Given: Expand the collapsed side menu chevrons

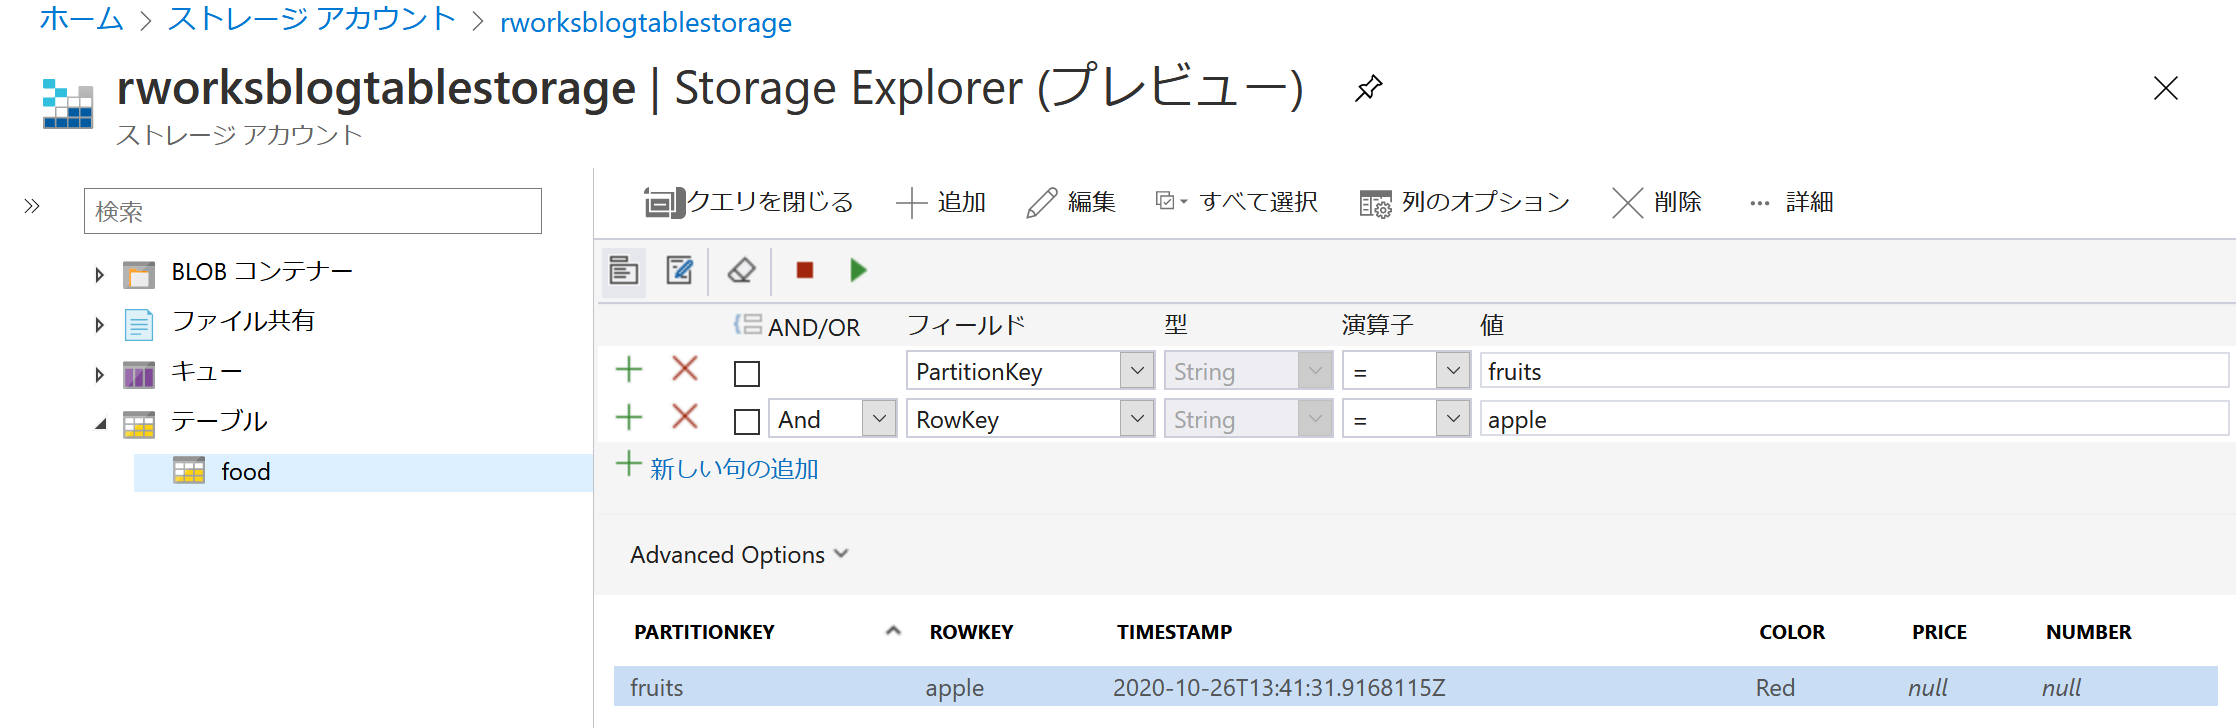Looking at the screenshot, I should click(32, 206).
